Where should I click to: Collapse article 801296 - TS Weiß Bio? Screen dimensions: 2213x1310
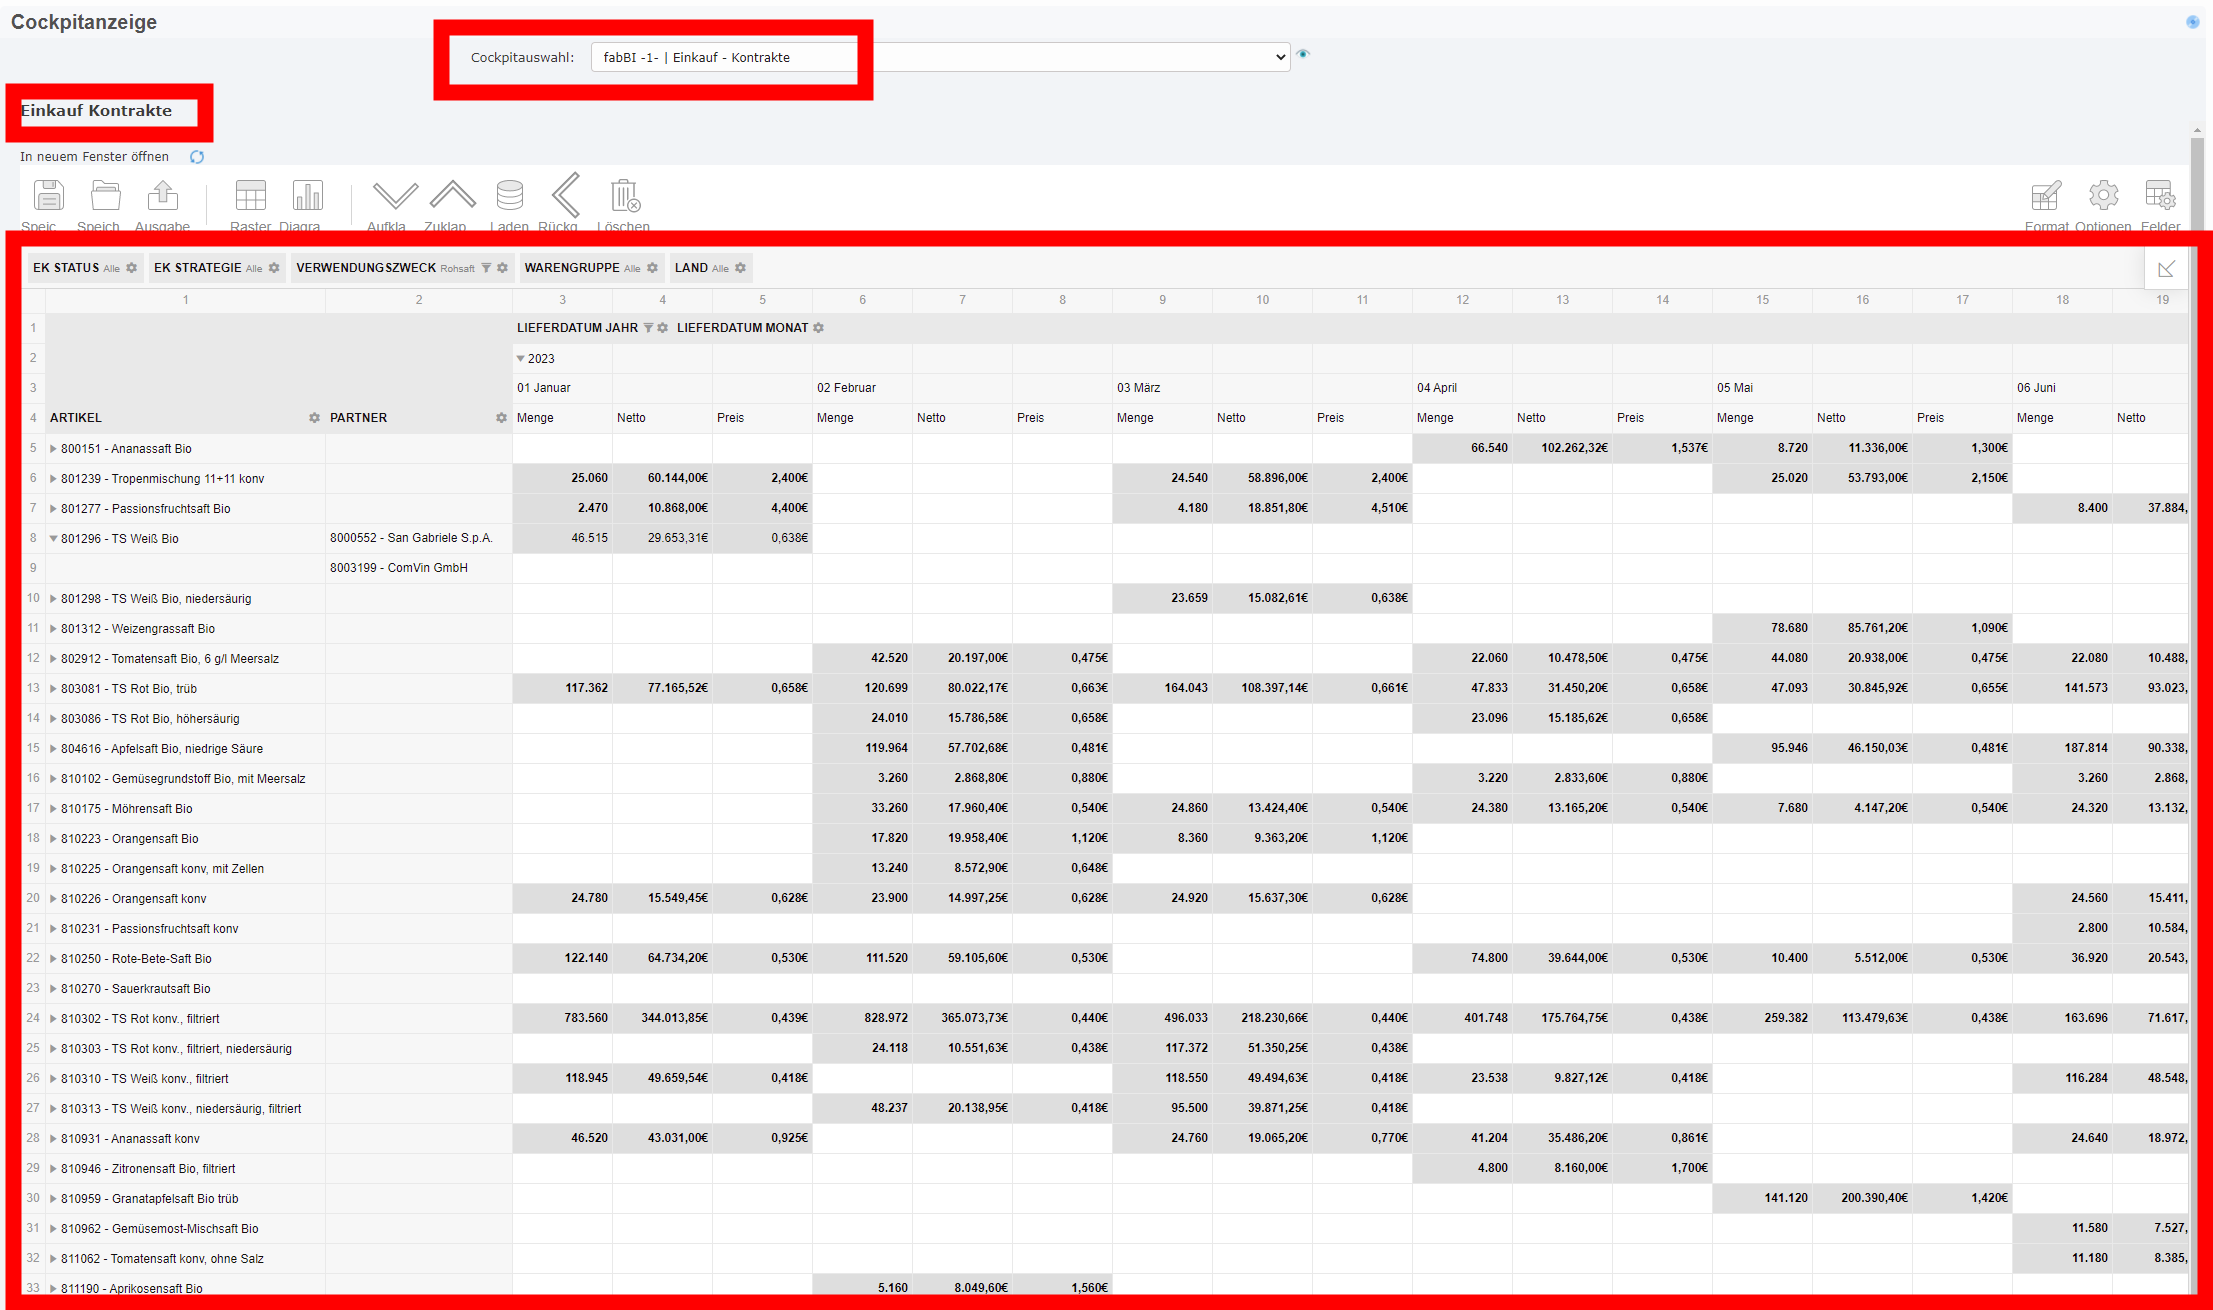click(53, 539)
